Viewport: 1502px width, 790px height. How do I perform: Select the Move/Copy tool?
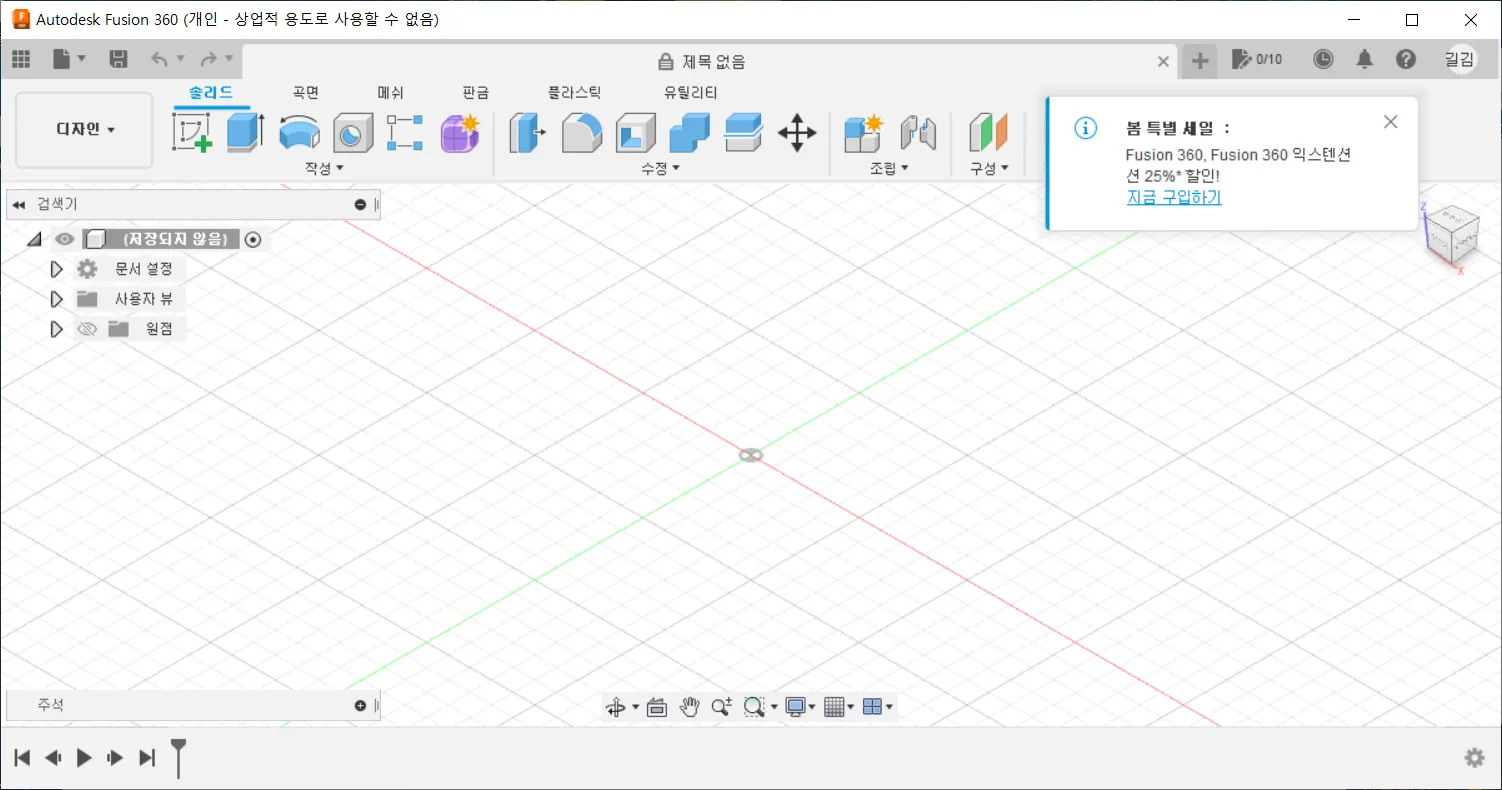[797, 132]
